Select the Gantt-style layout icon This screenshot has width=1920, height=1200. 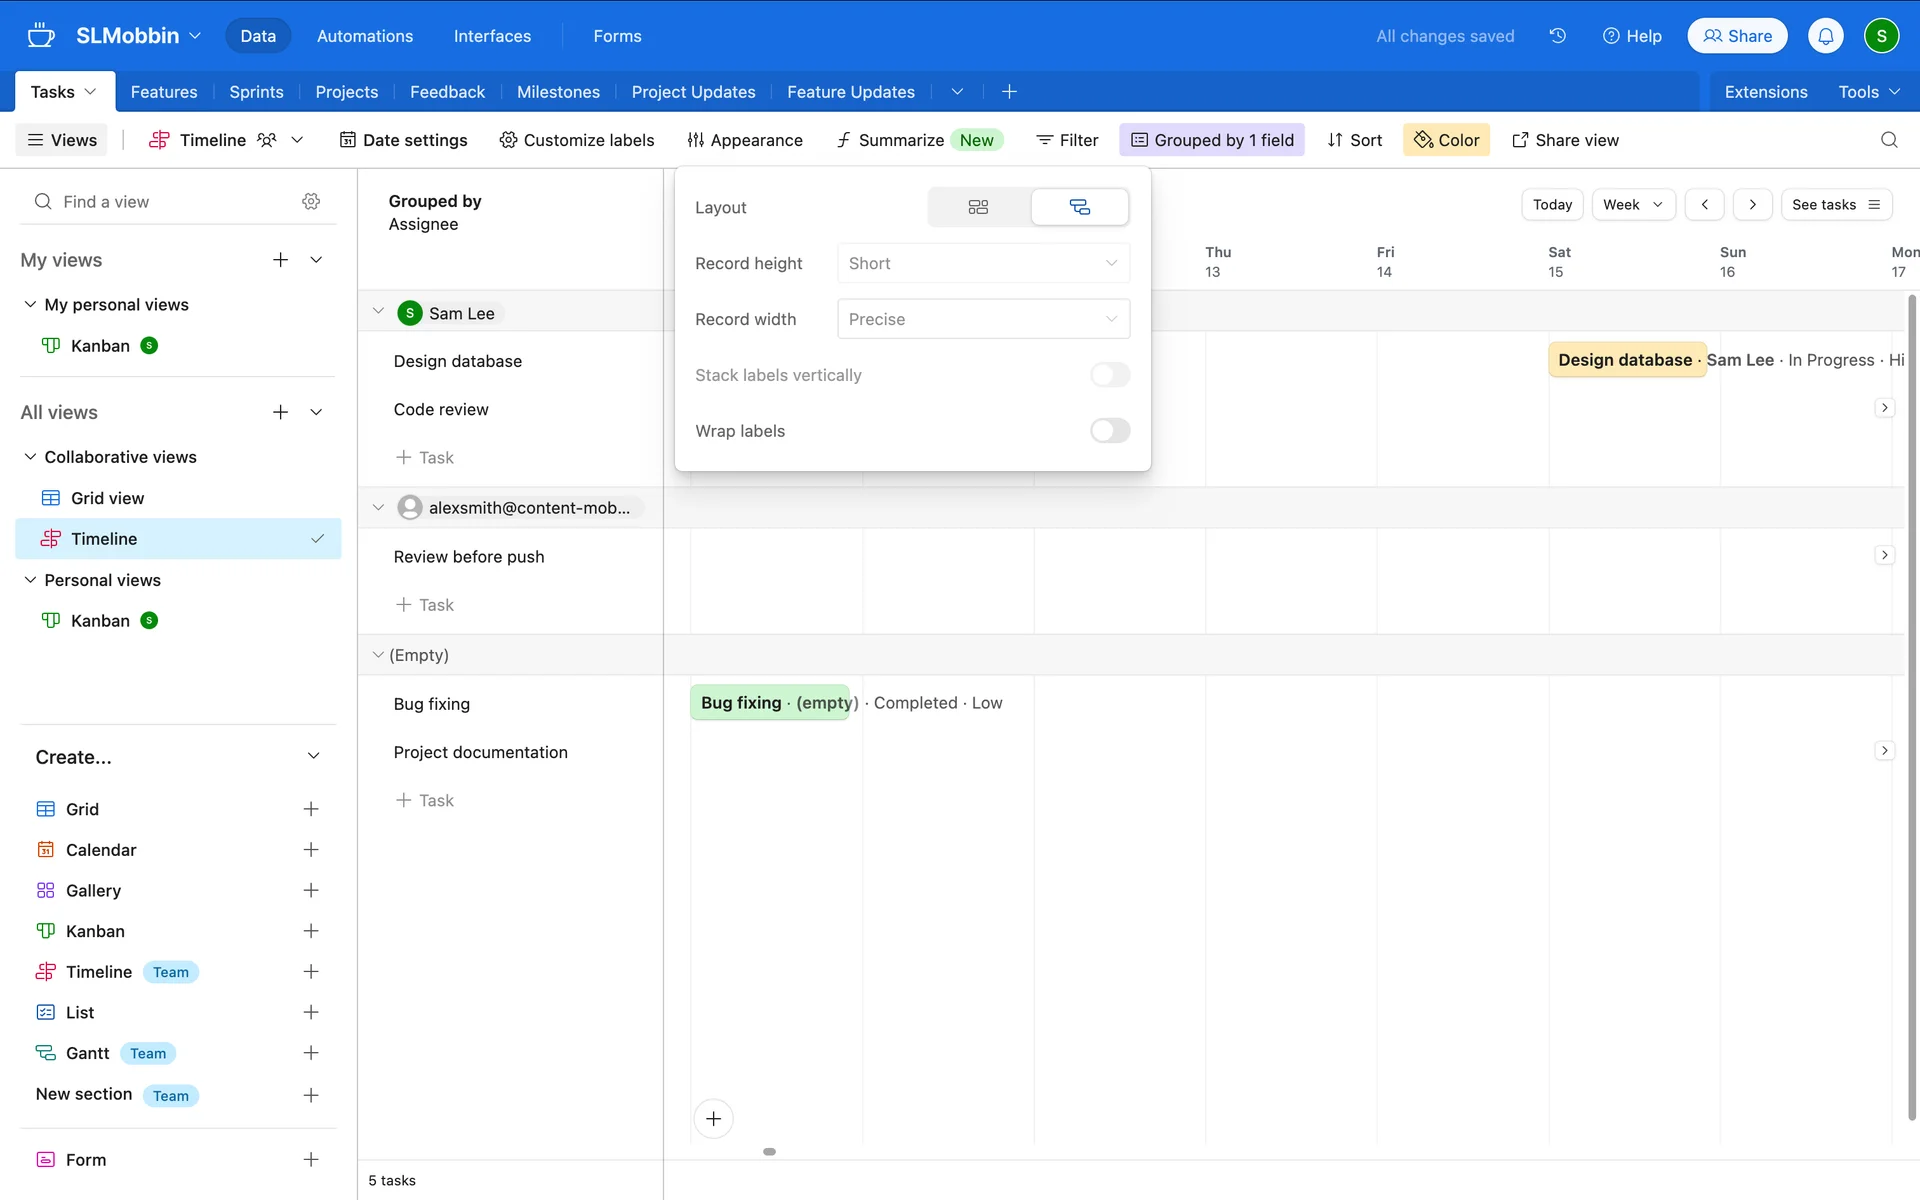pos(1079,207)
